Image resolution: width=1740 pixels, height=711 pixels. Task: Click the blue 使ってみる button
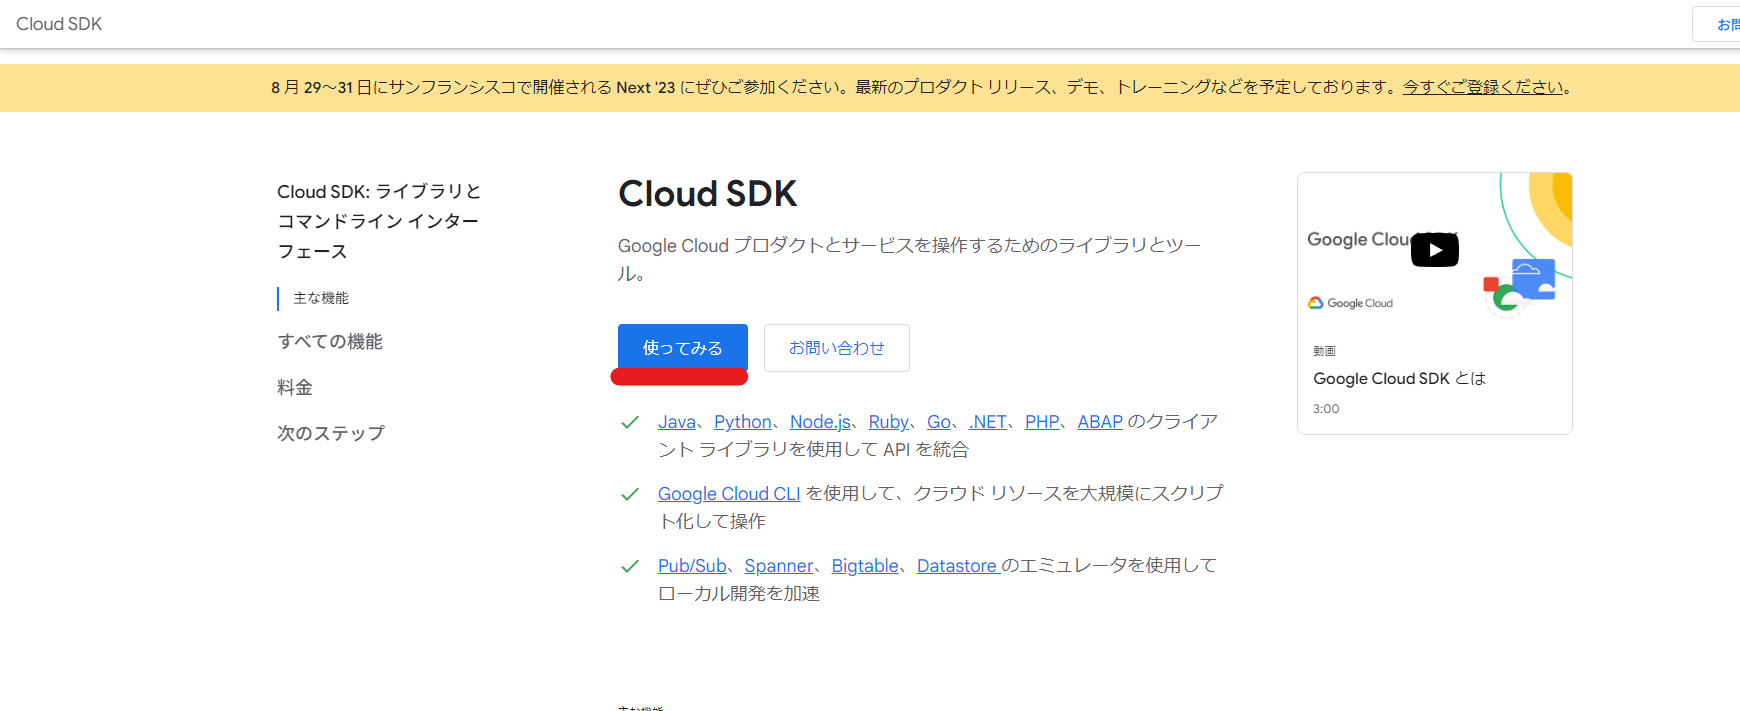point(683,348)
